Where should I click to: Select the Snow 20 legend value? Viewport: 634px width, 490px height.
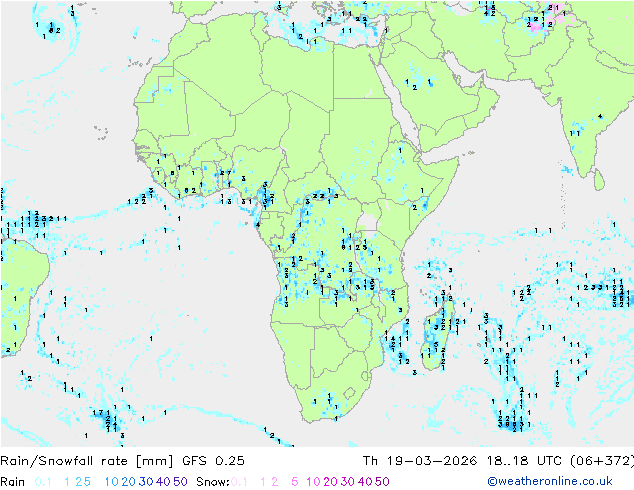pyautogui.click(x=330, y=482)
